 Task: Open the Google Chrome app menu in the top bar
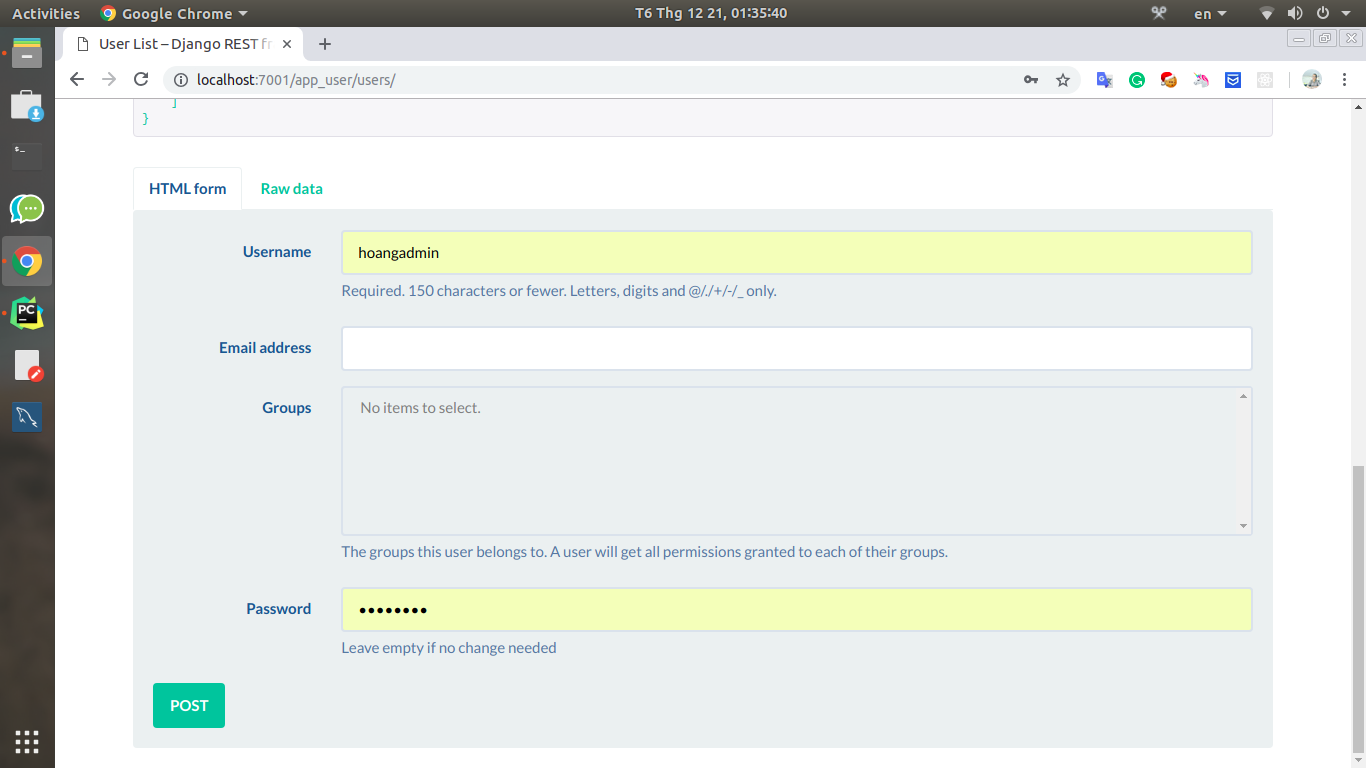[174, 13]
